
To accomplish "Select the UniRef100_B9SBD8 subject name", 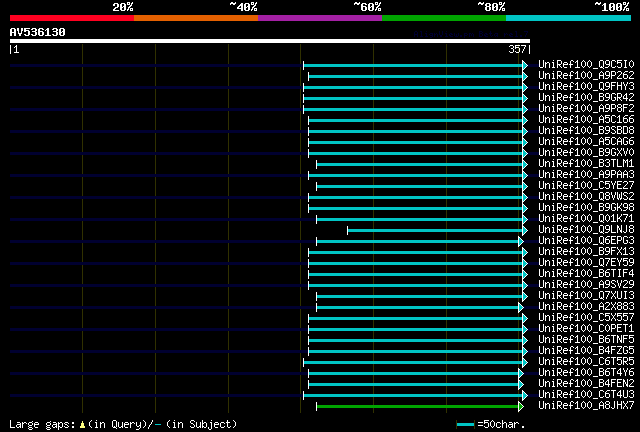I will [586, 130].
